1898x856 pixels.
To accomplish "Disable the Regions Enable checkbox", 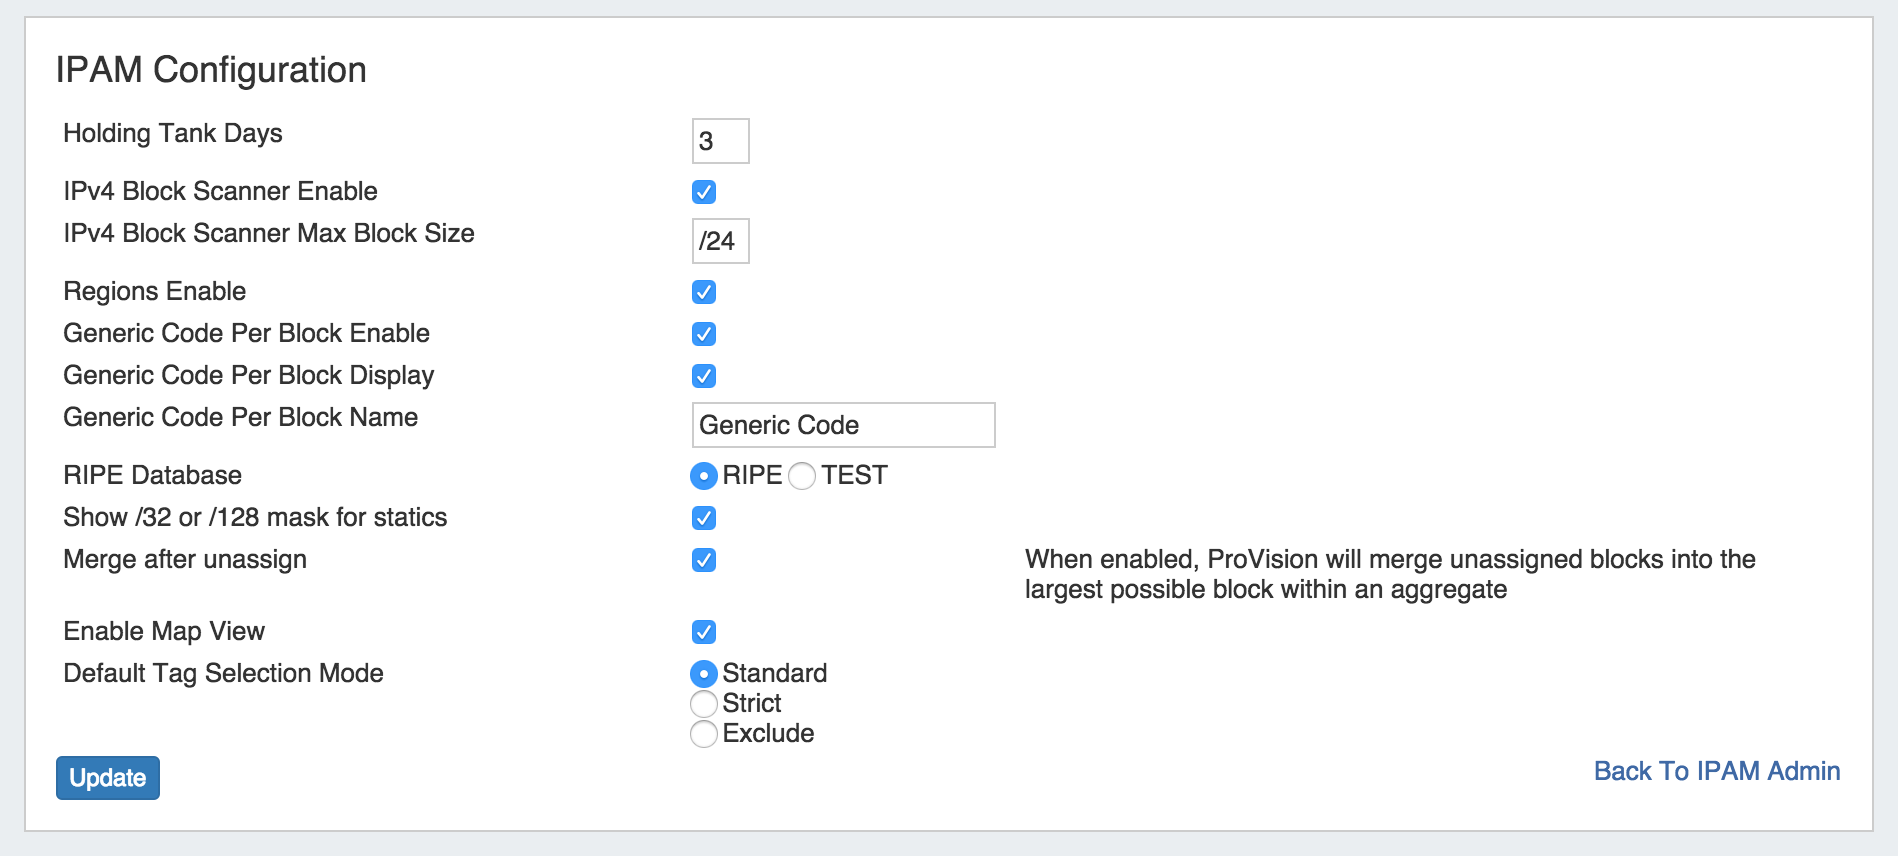I will (704, 292).
